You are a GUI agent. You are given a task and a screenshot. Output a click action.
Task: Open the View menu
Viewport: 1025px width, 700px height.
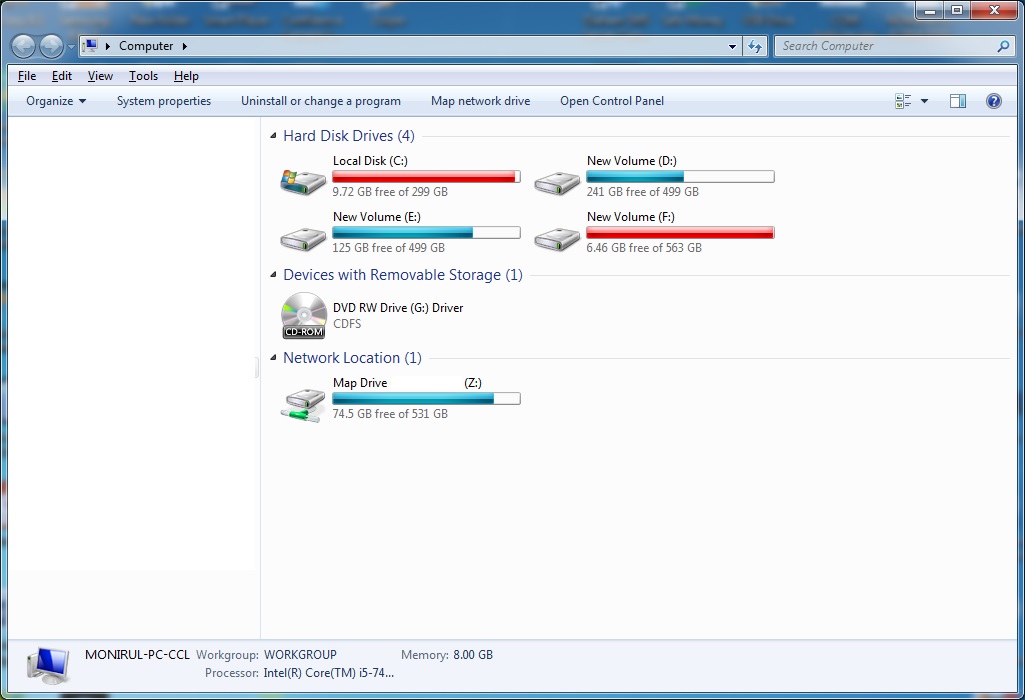(100, 75)
